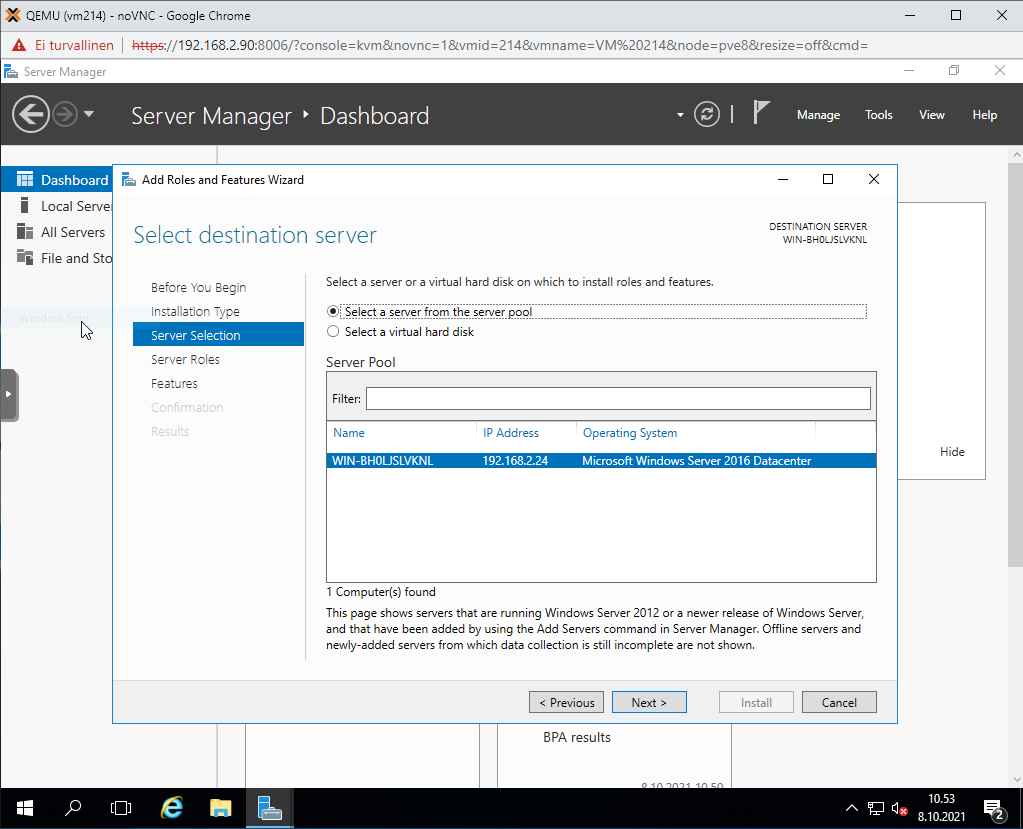
Task: Expand the noVNC control panel tab
Action: 9,395
